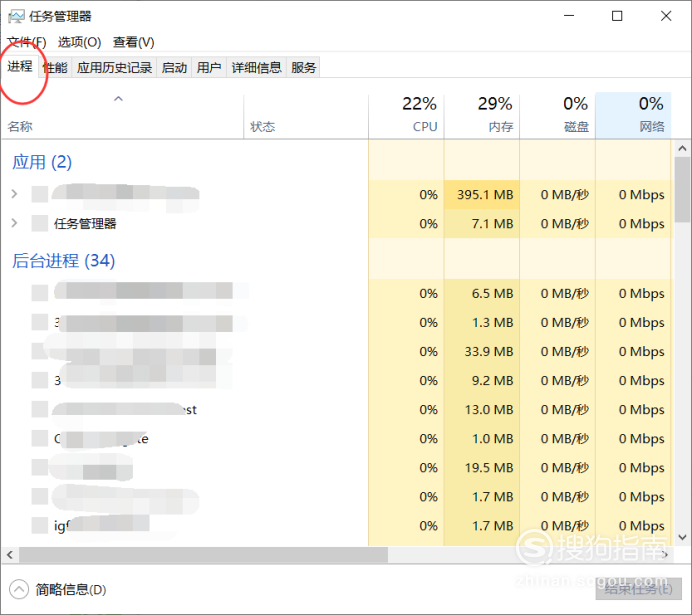Switch to the 用户 tab
692x615 pixels.
[209, 68]
